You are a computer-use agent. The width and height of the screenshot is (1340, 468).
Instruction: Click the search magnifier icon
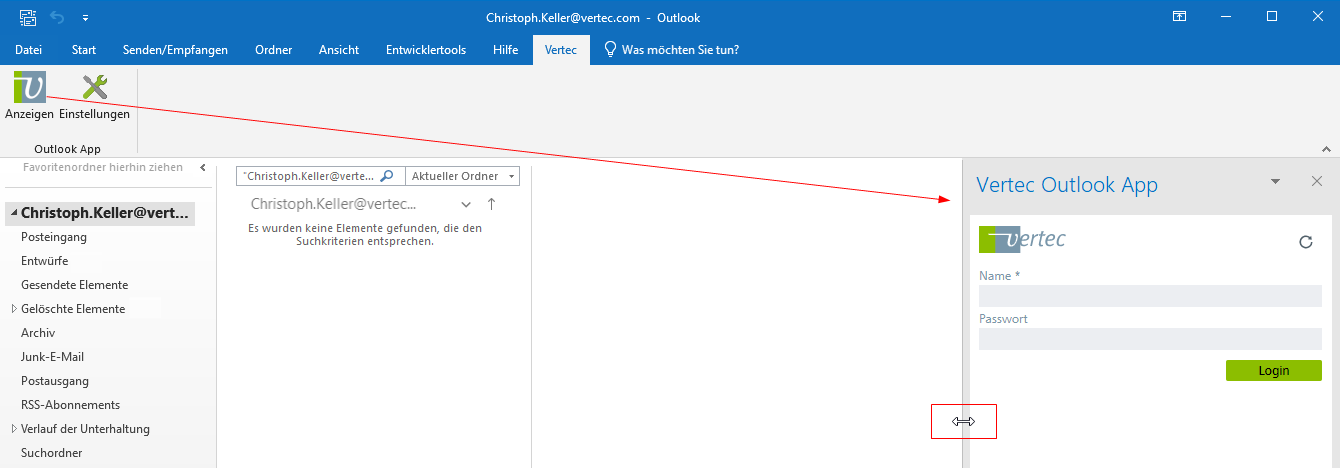tap(387, 176)
